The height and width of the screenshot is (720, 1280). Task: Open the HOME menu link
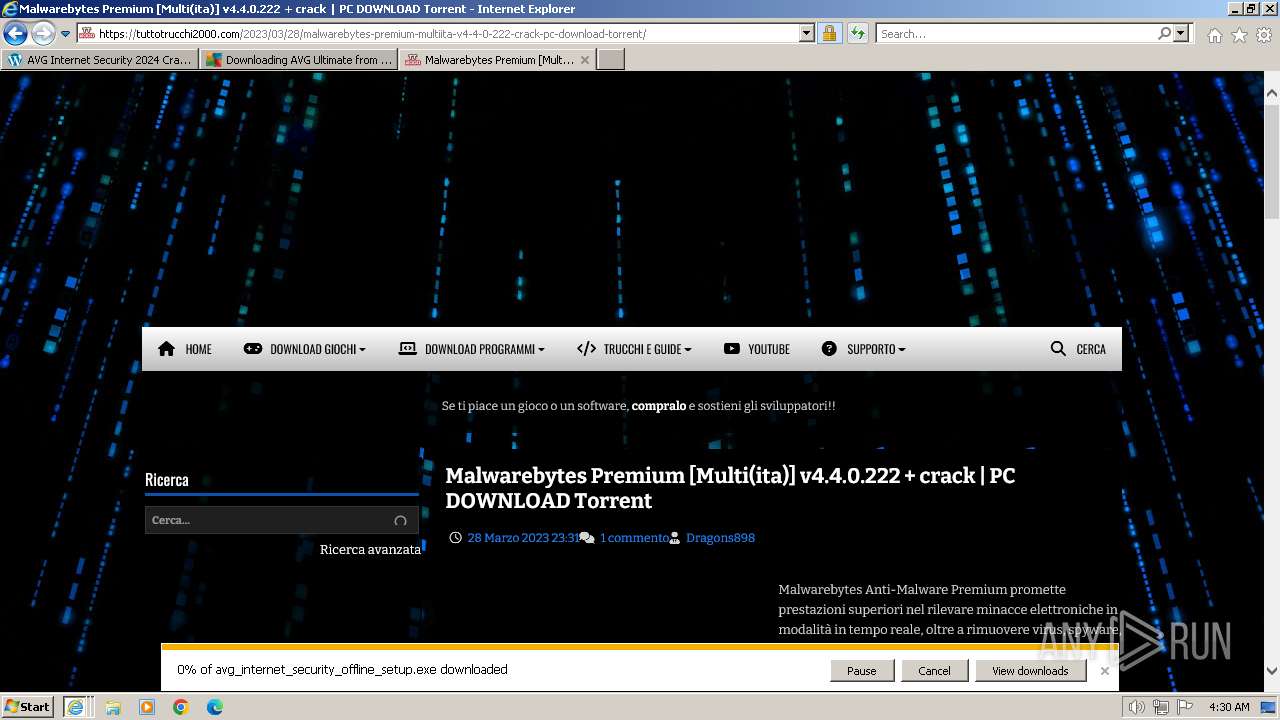coord(198,349)
